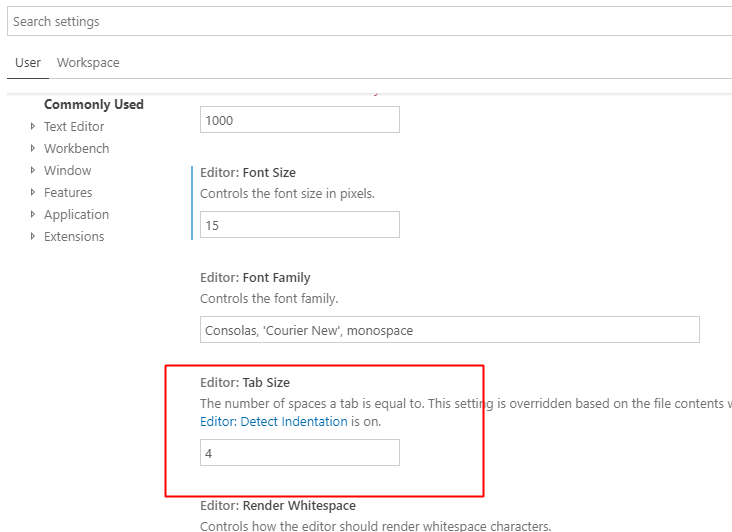Switch to the Workspace tab
This screenshot has height=532, width=732.
88,63
